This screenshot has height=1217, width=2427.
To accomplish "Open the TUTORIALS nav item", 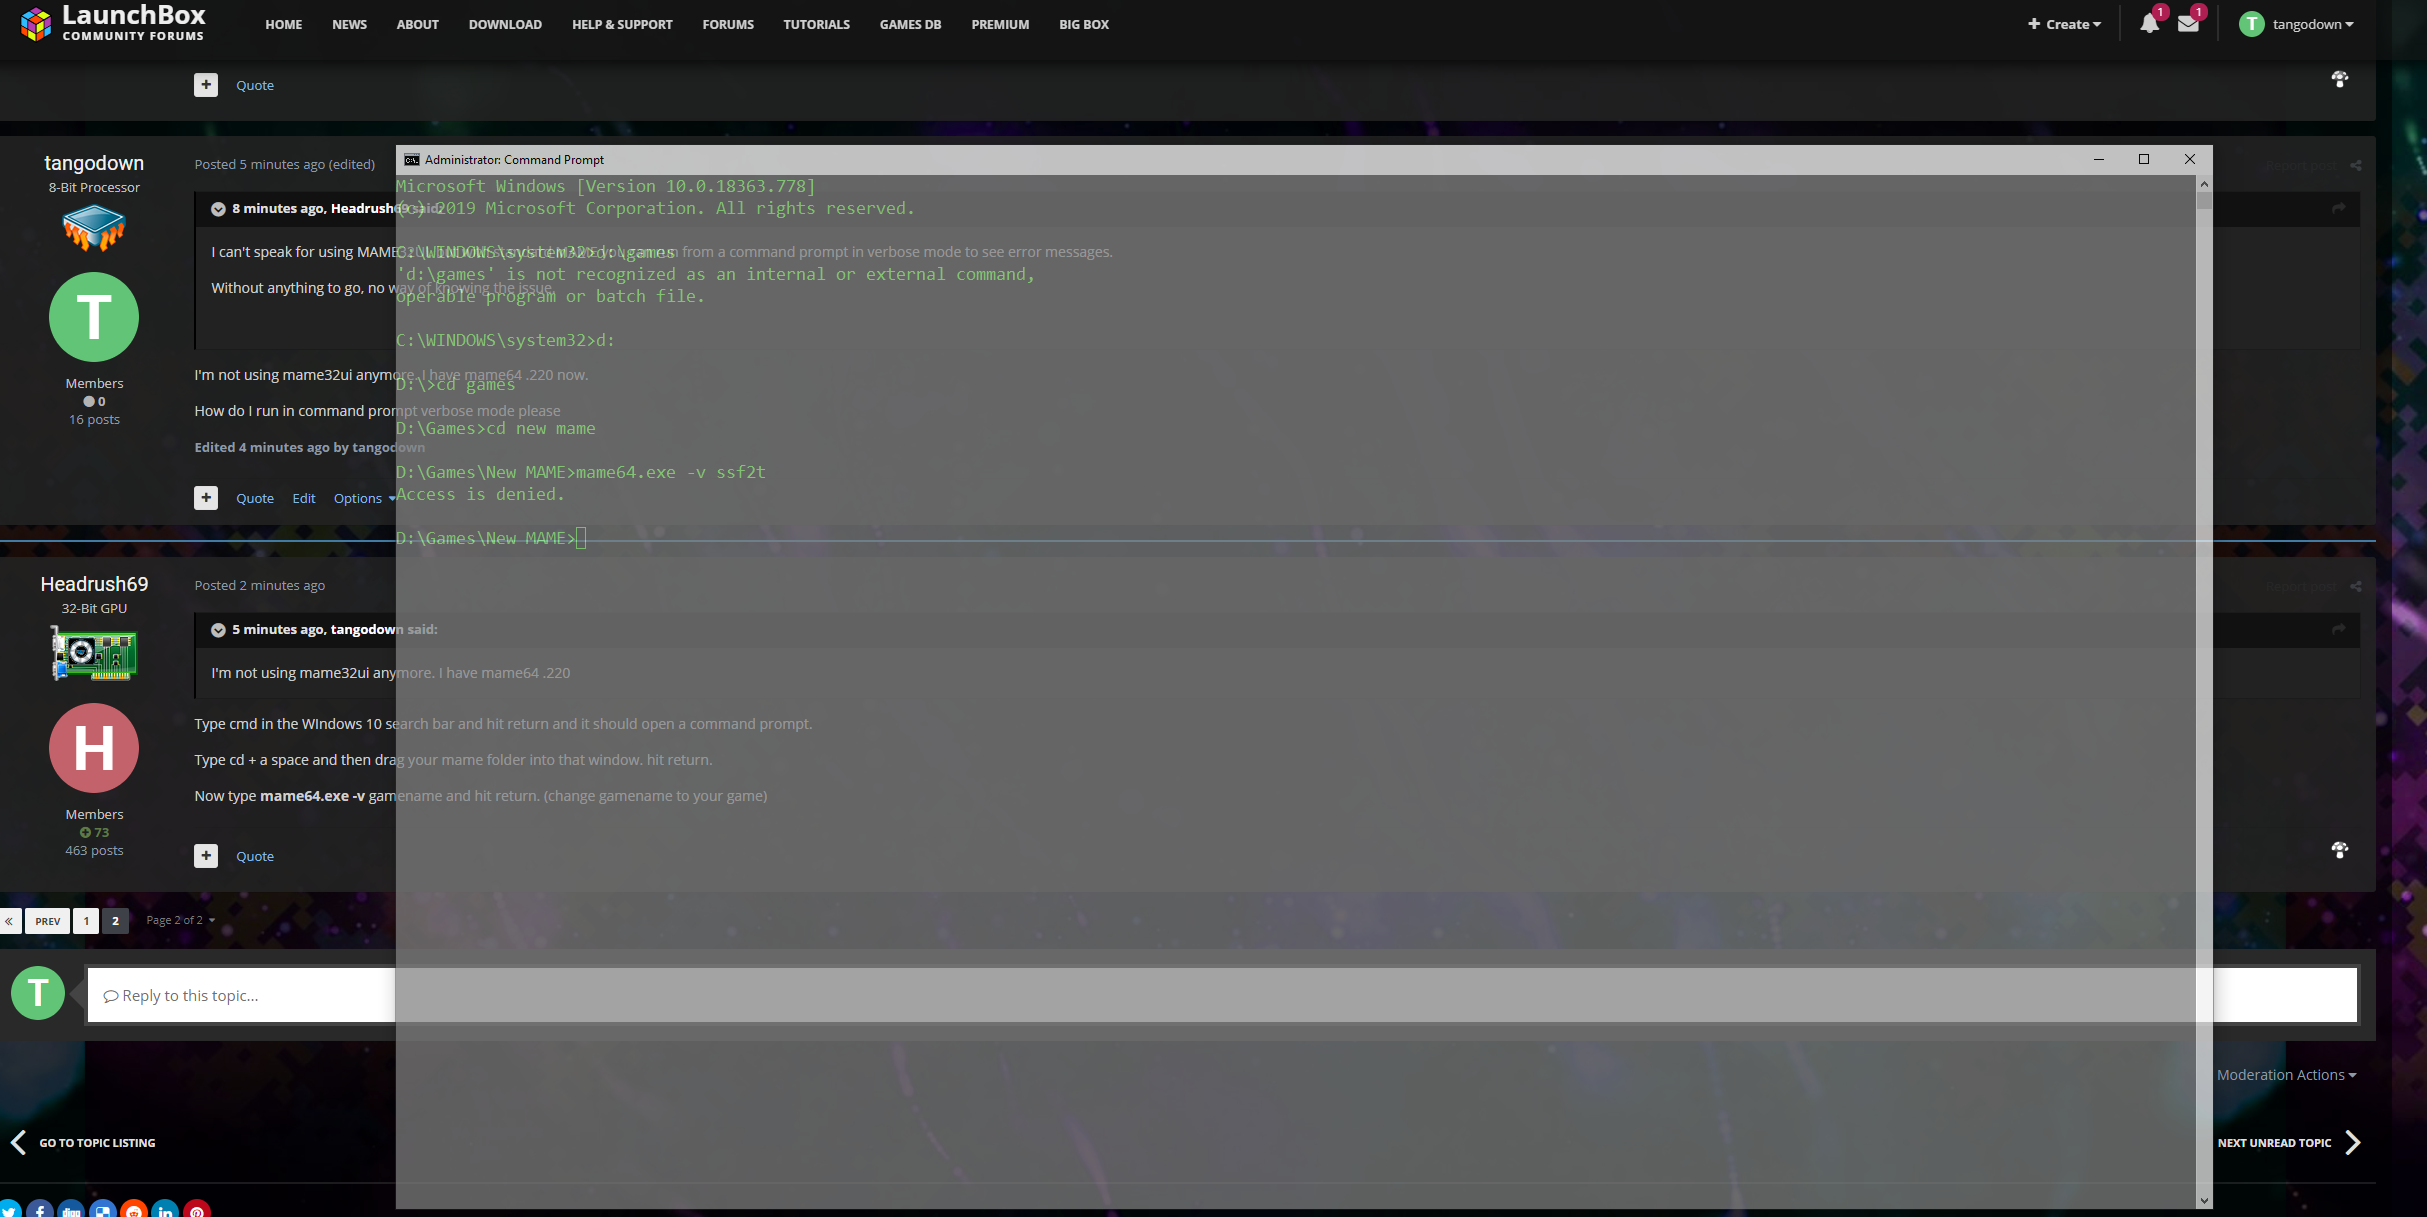I will click(817, 24).
